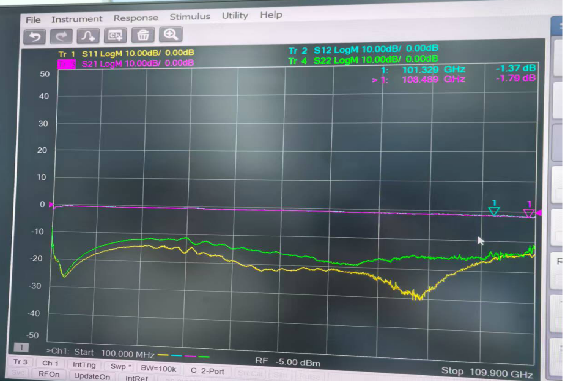Viewport: 588px width, 382px height.
Task: Click the IntTrig status bar button
Action: click(x=84, y=365)
